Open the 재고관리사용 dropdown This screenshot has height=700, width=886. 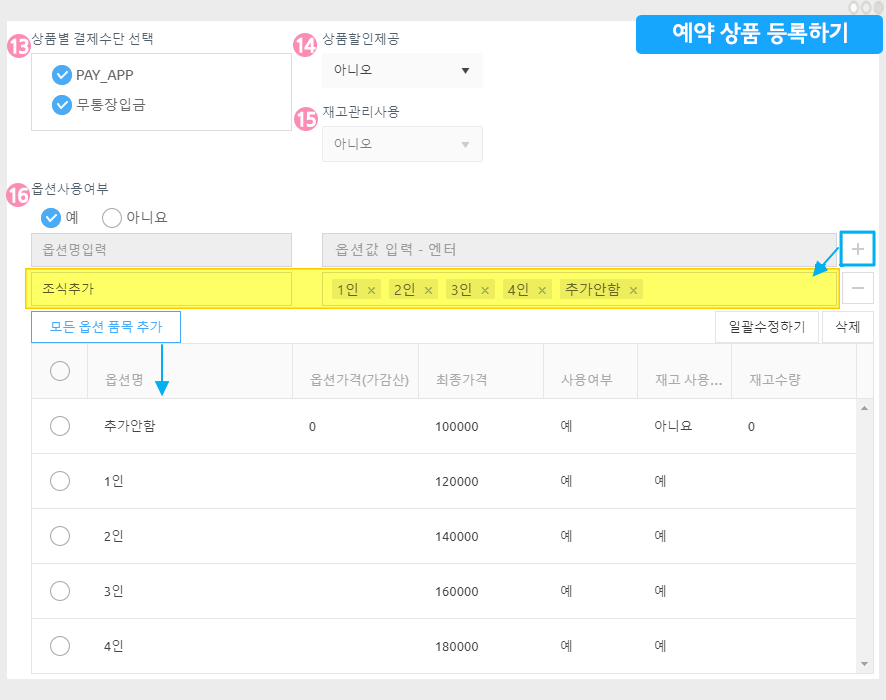(402, 144)
